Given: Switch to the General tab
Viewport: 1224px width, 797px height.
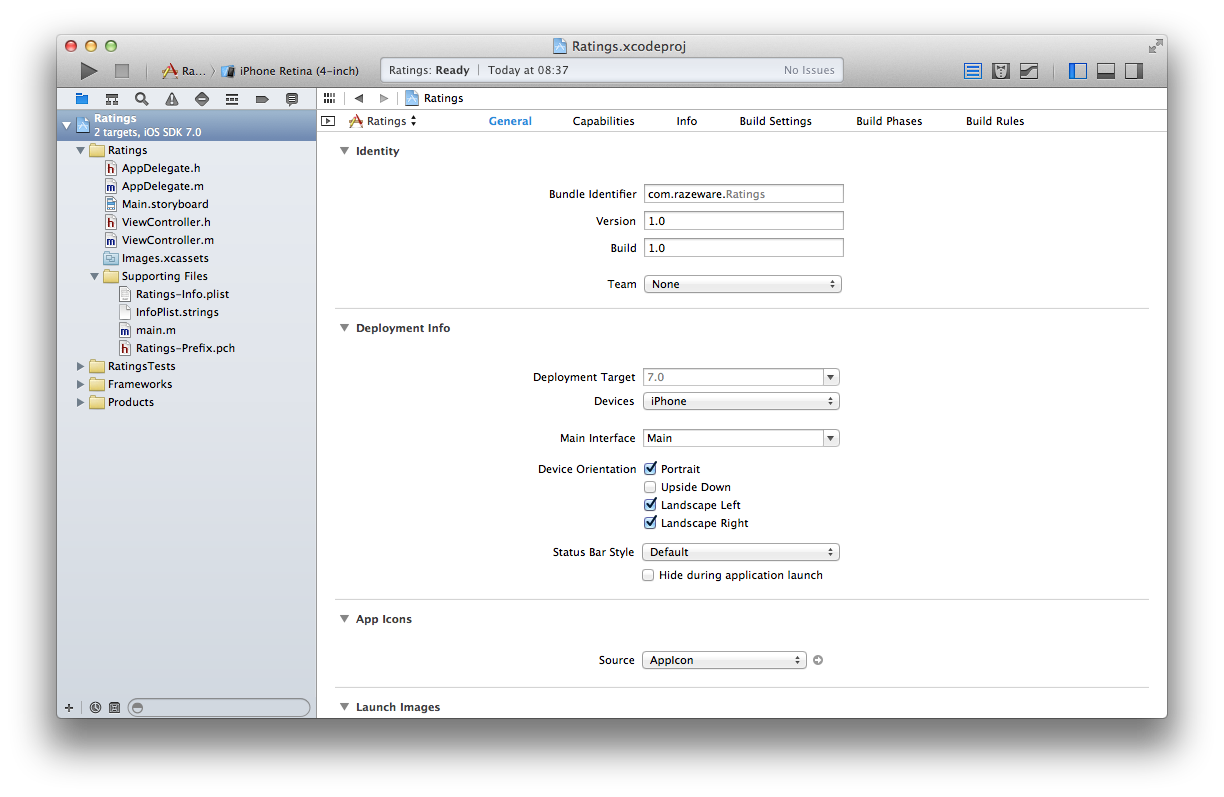Looking at the screenshot, I should pyautogui.click(x=510, y=121).
